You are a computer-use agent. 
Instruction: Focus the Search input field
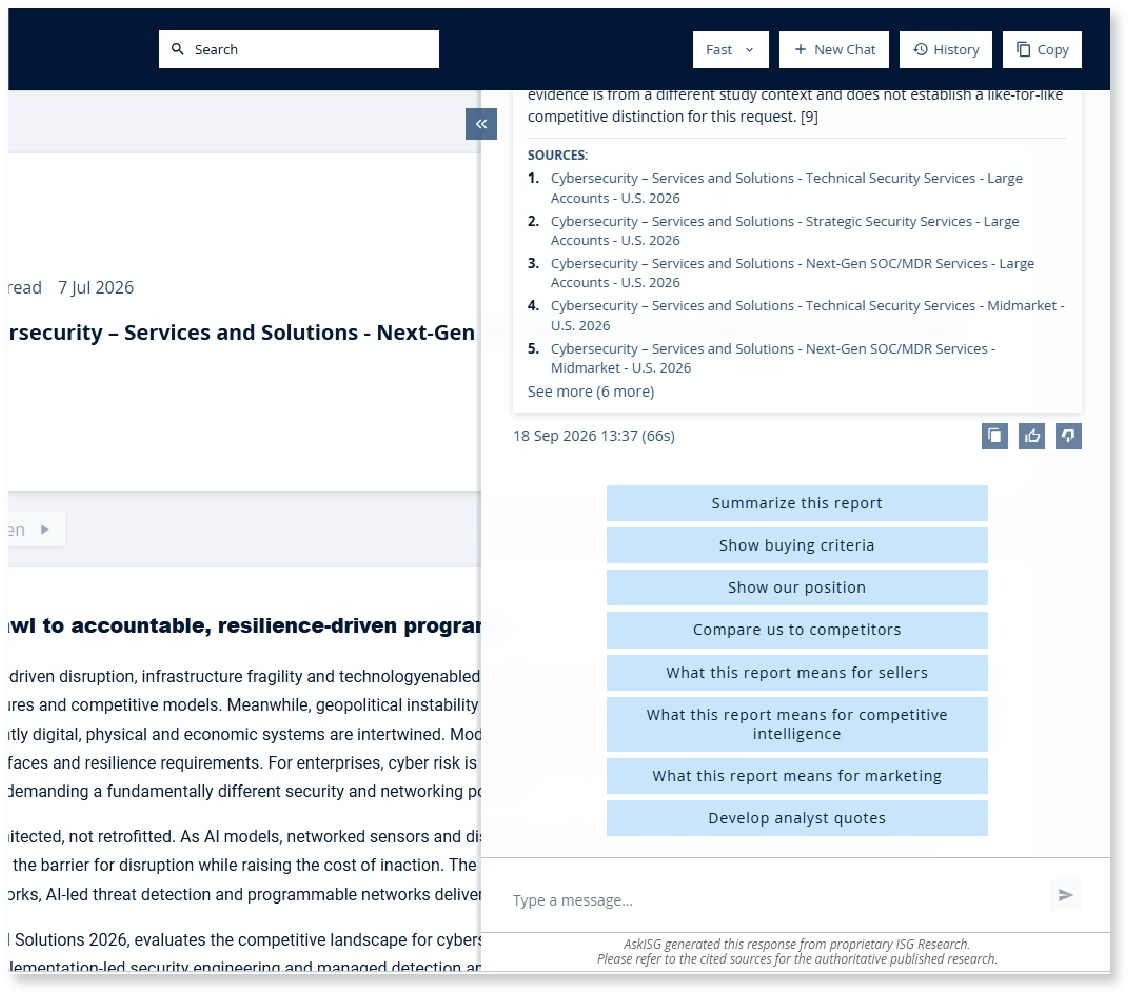coord(298,49)
